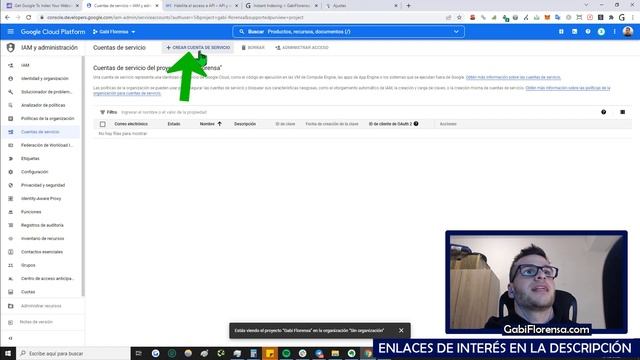Open the Cloud Shell terminal icon in the header

point(574,31)
